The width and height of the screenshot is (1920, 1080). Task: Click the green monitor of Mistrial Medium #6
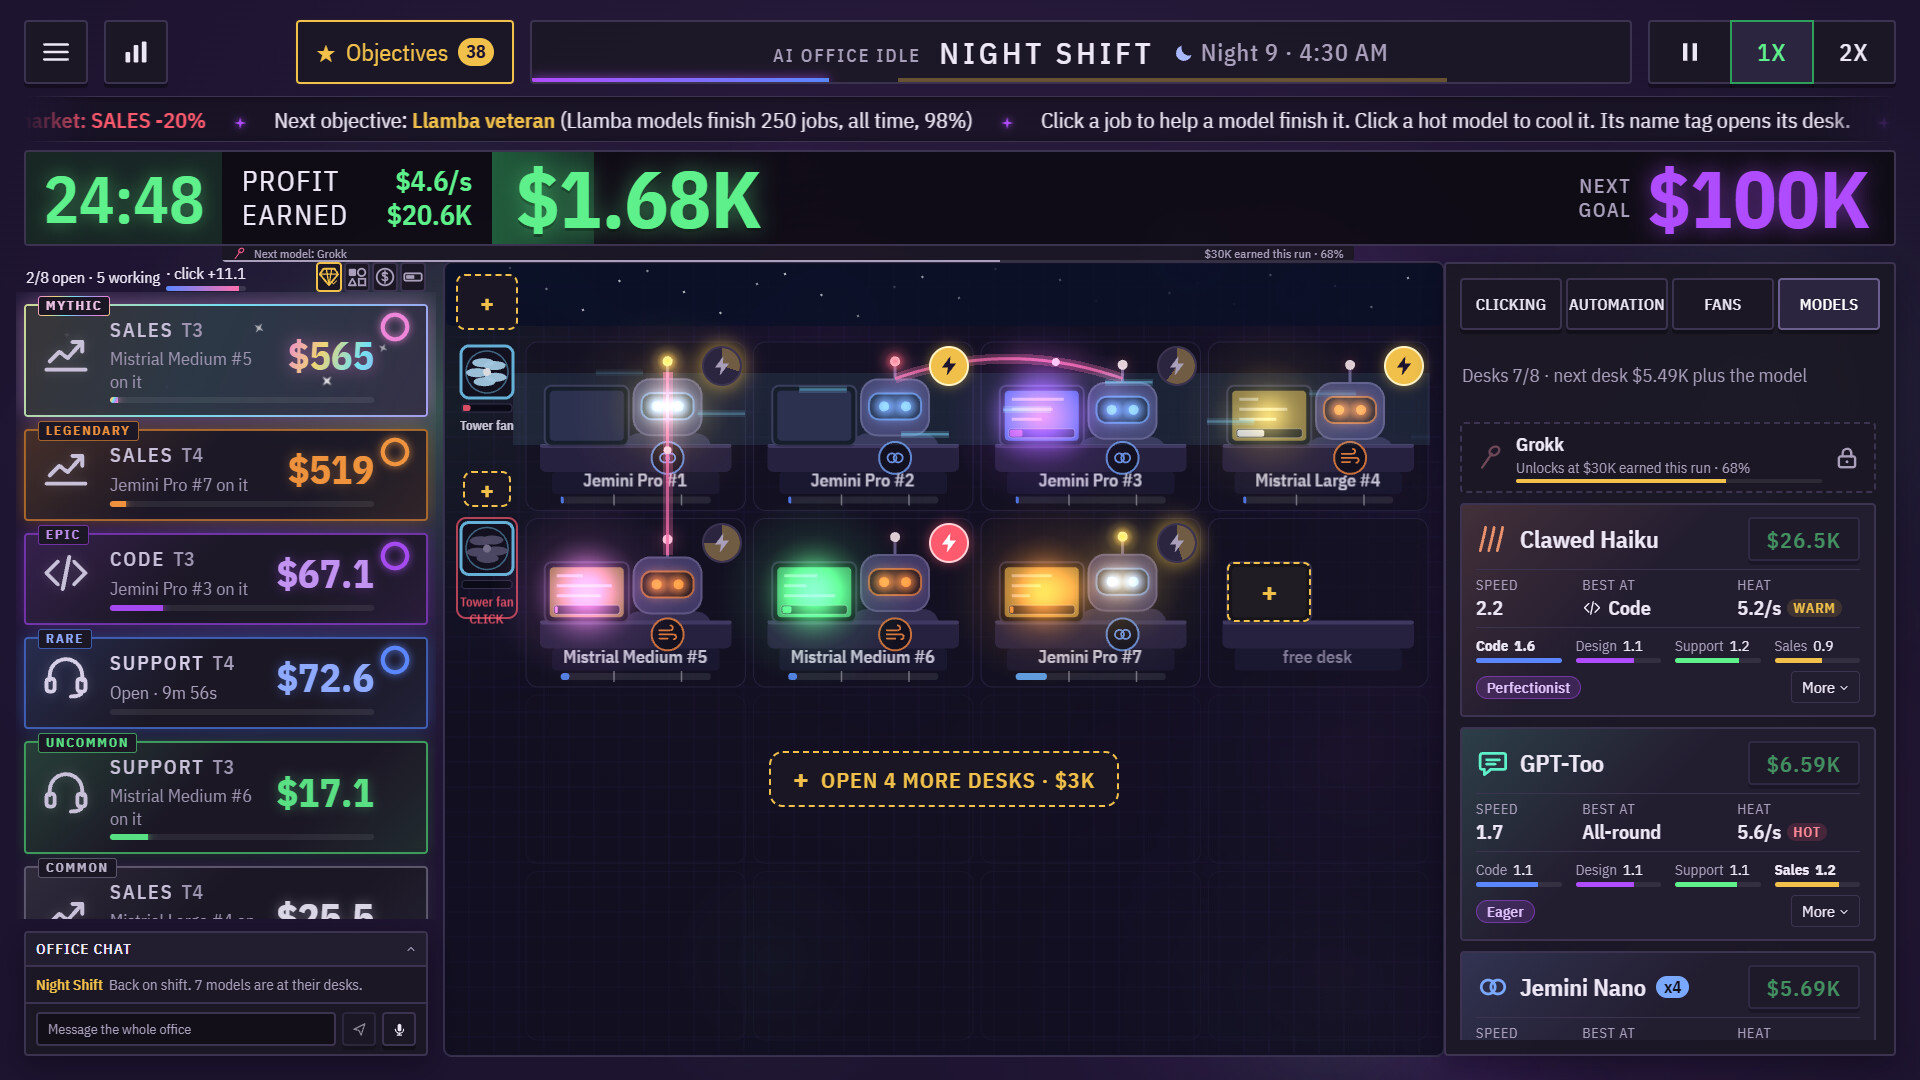click(x=814, y=592)
